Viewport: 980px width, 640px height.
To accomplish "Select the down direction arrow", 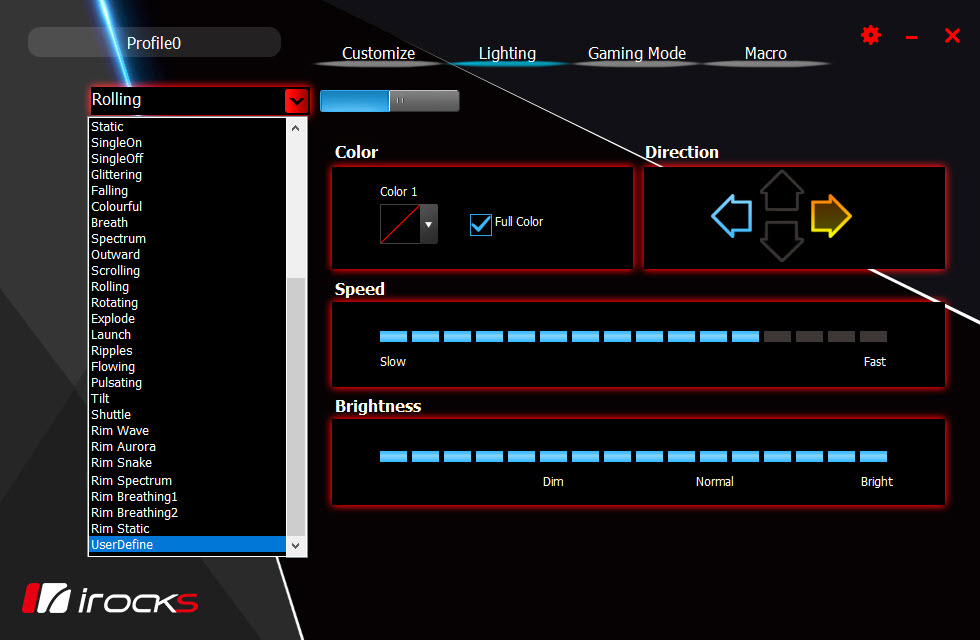I will click(781, 241).
